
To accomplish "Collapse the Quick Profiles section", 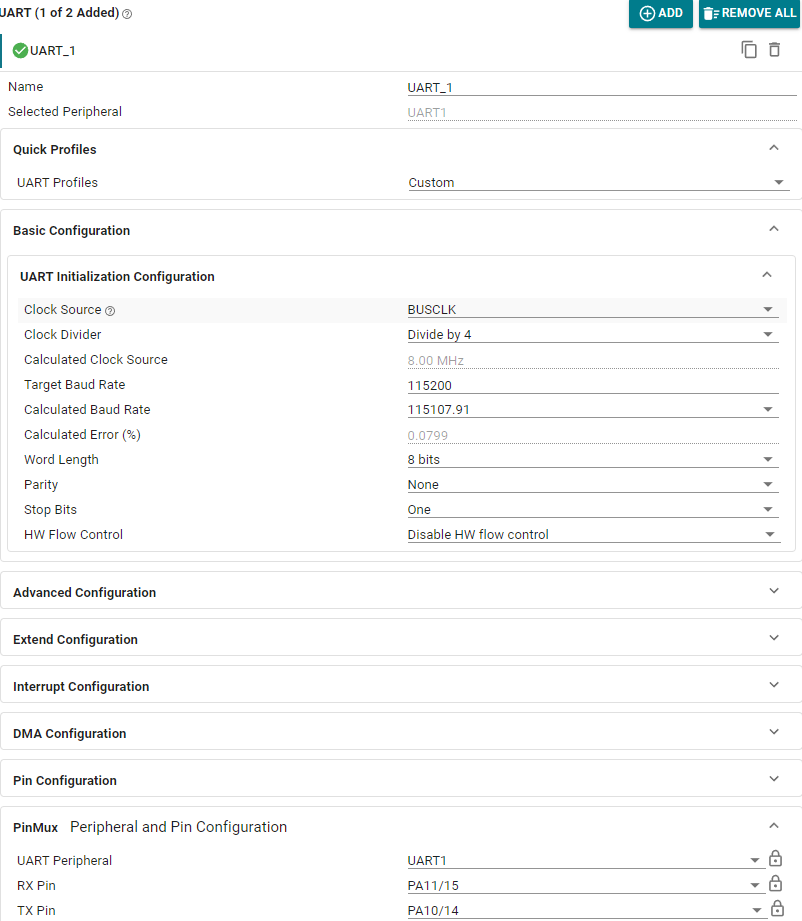I will [x=773, y=148].
